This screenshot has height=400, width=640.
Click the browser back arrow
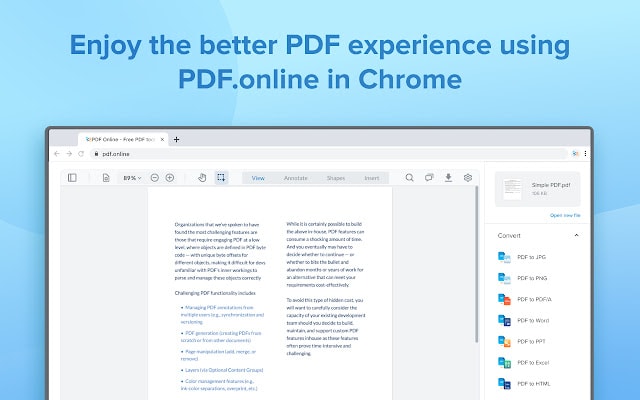click(x=57, y=154)
